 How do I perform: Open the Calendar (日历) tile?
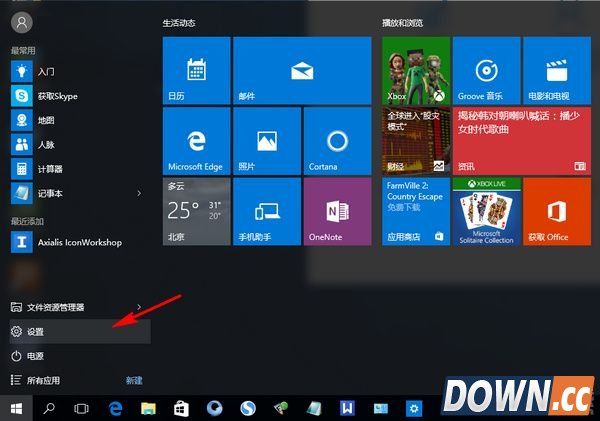pyautogui.click(x=196, y=71)
